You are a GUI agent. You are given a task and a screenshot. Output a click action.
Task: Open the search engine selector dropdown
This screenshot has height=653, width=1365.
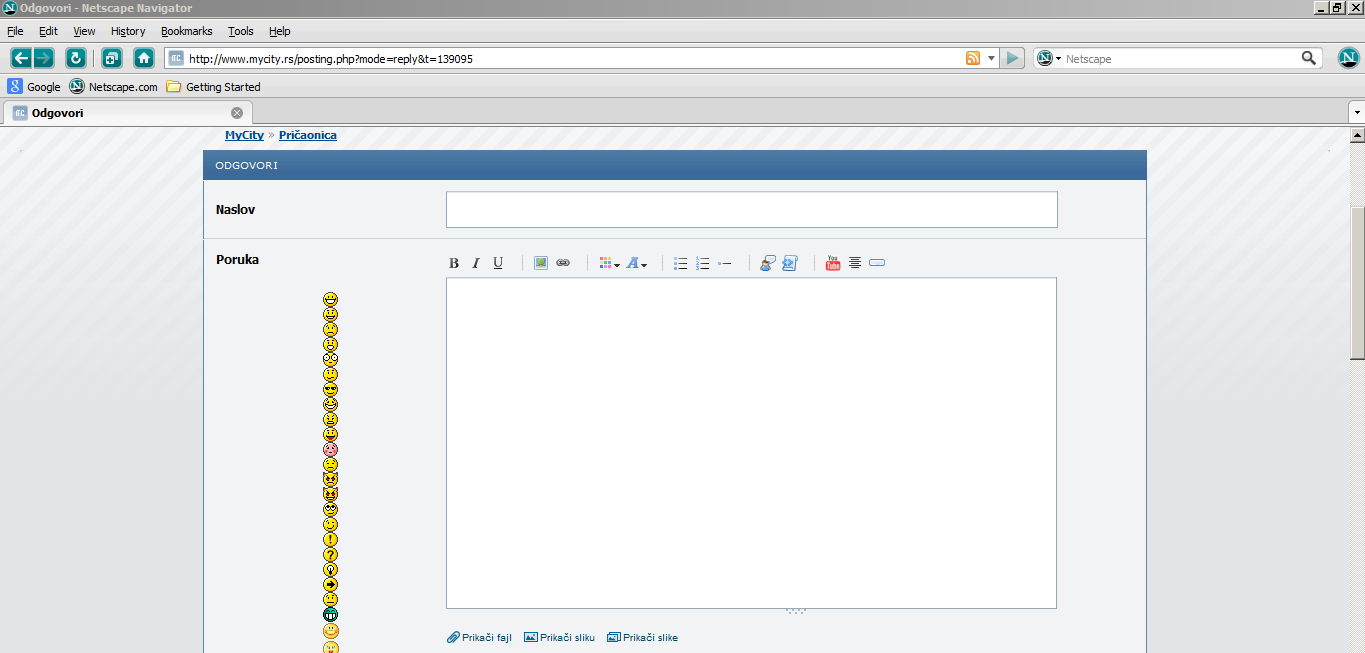point(1049,58)
